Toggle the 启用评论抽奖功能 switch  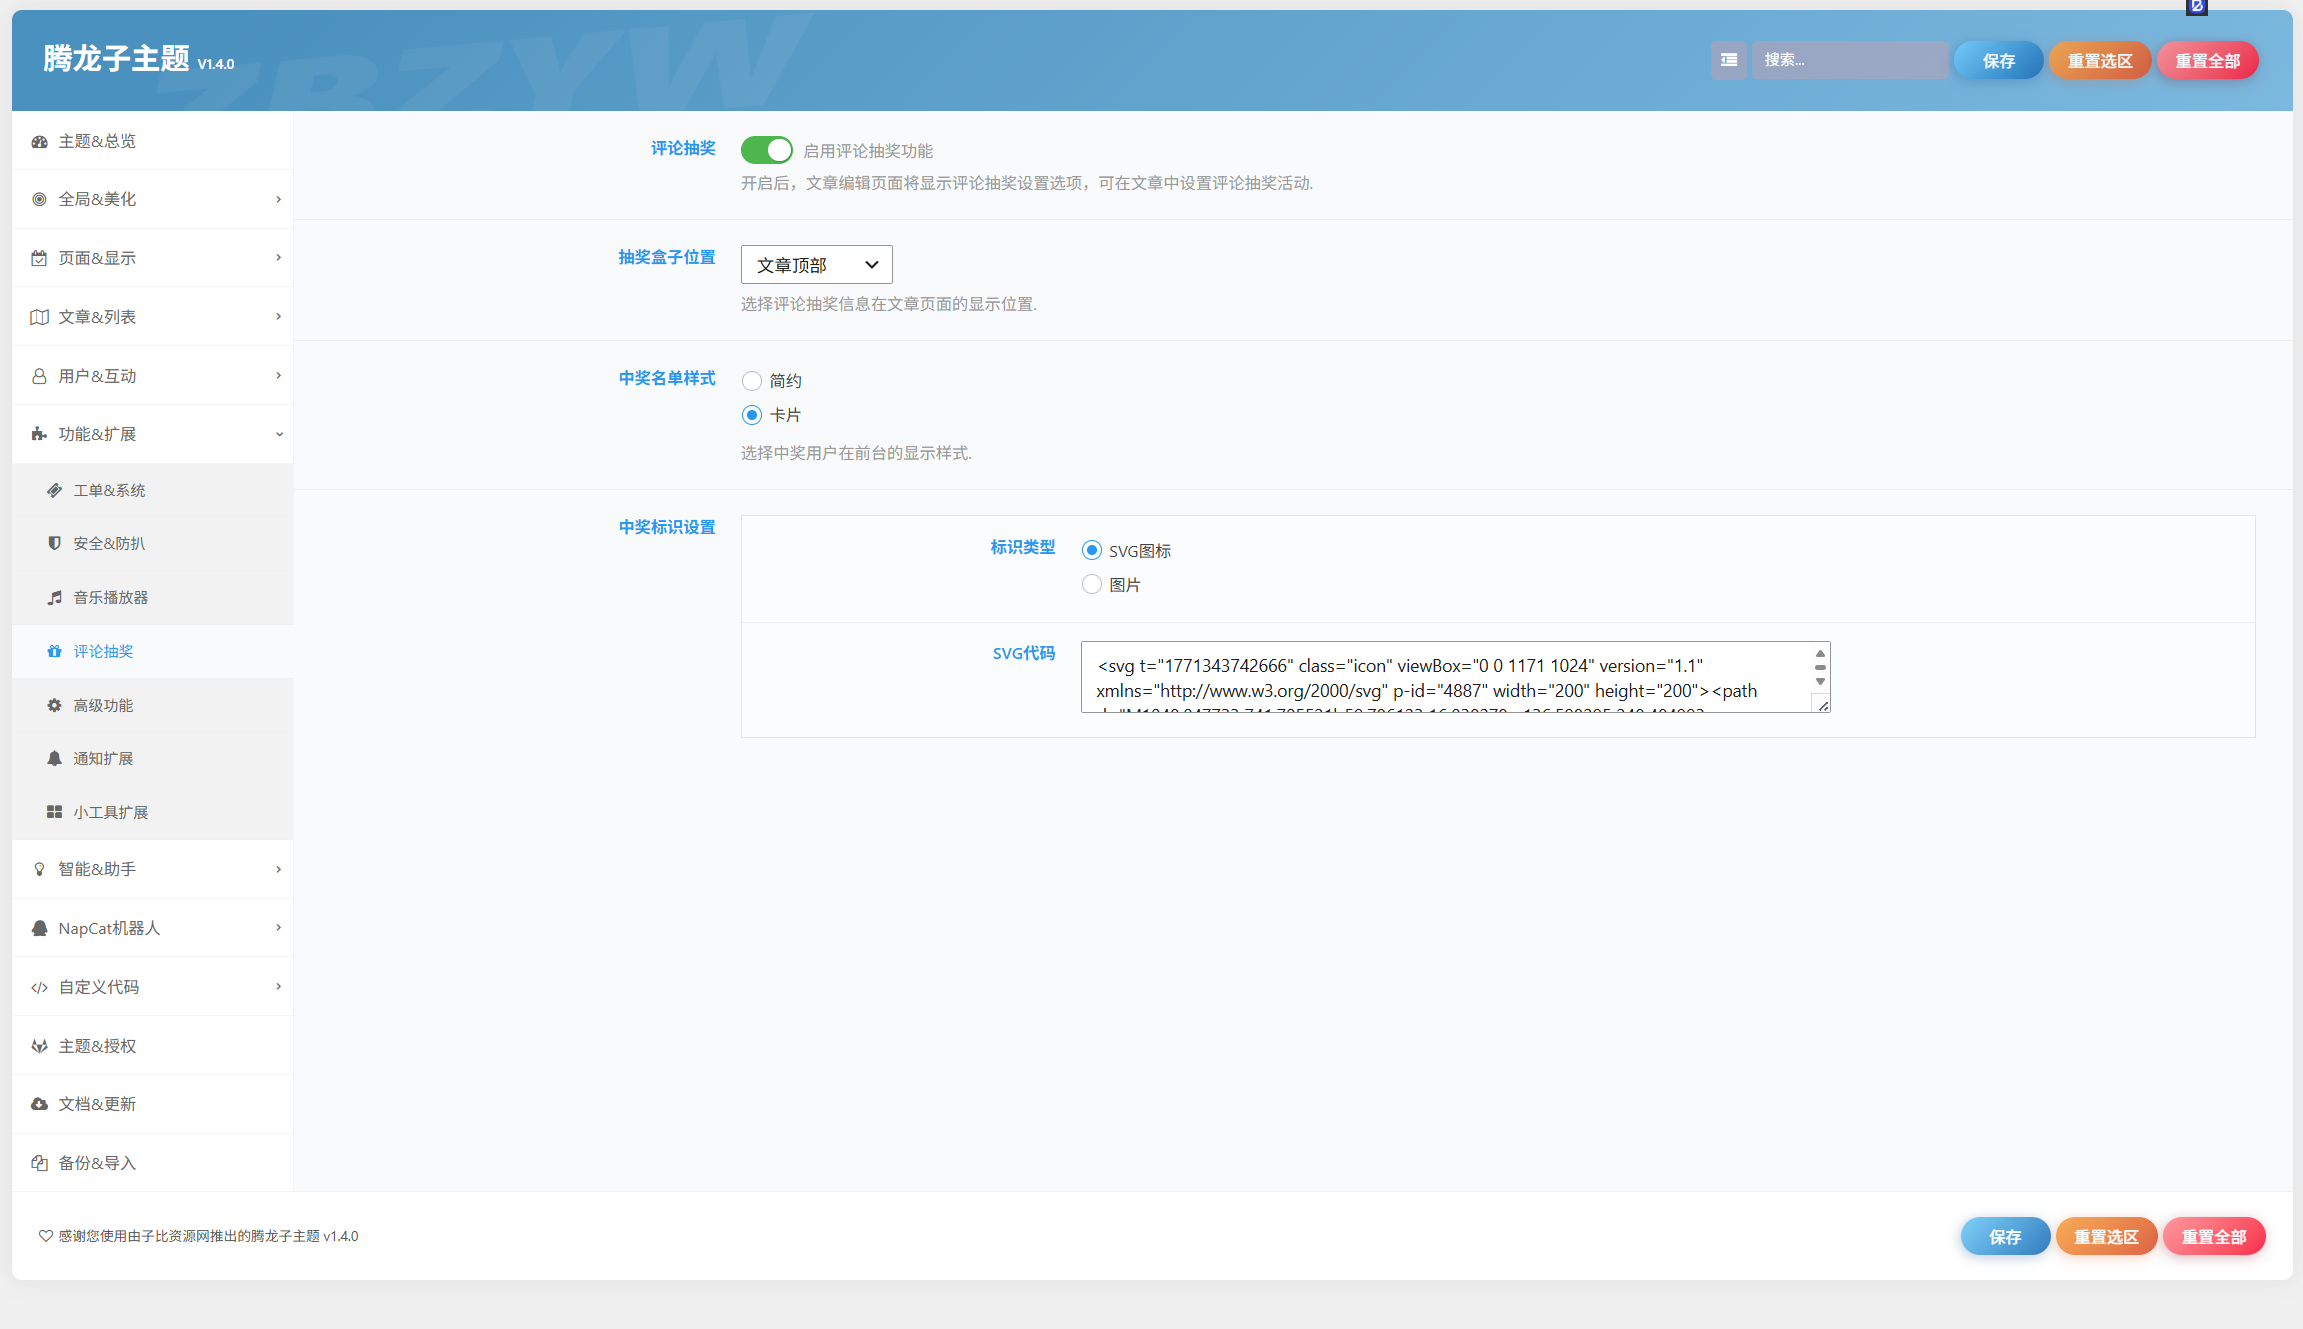click(766, 150)
